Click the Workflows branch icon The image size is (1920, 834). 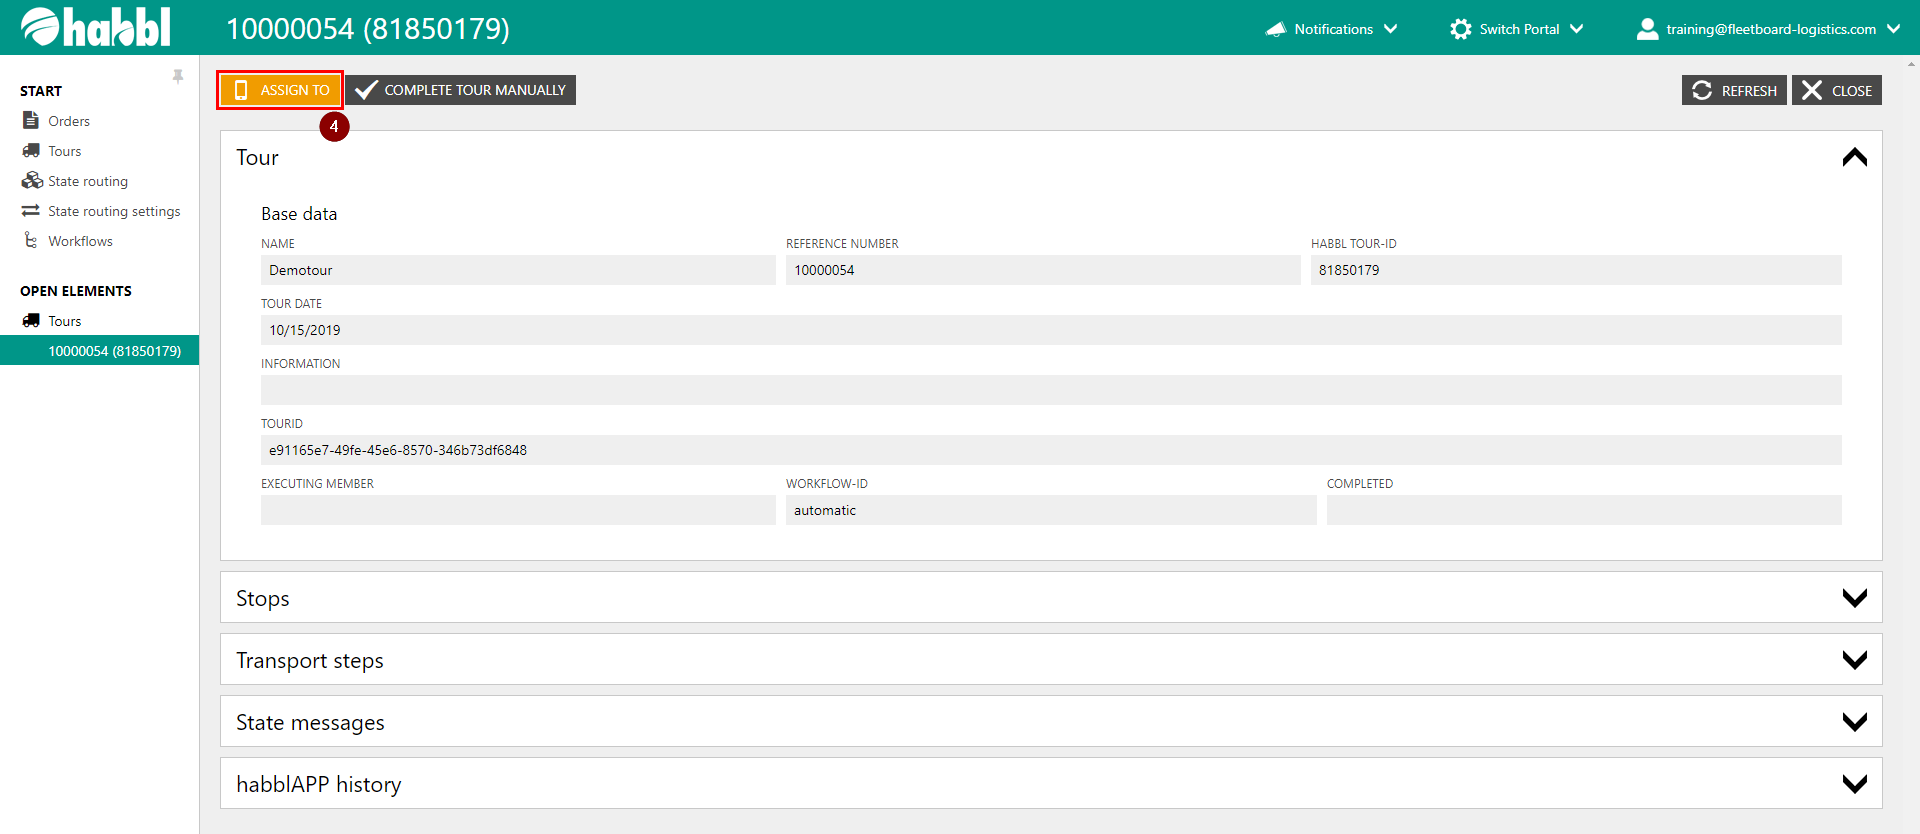pos(31,241)
